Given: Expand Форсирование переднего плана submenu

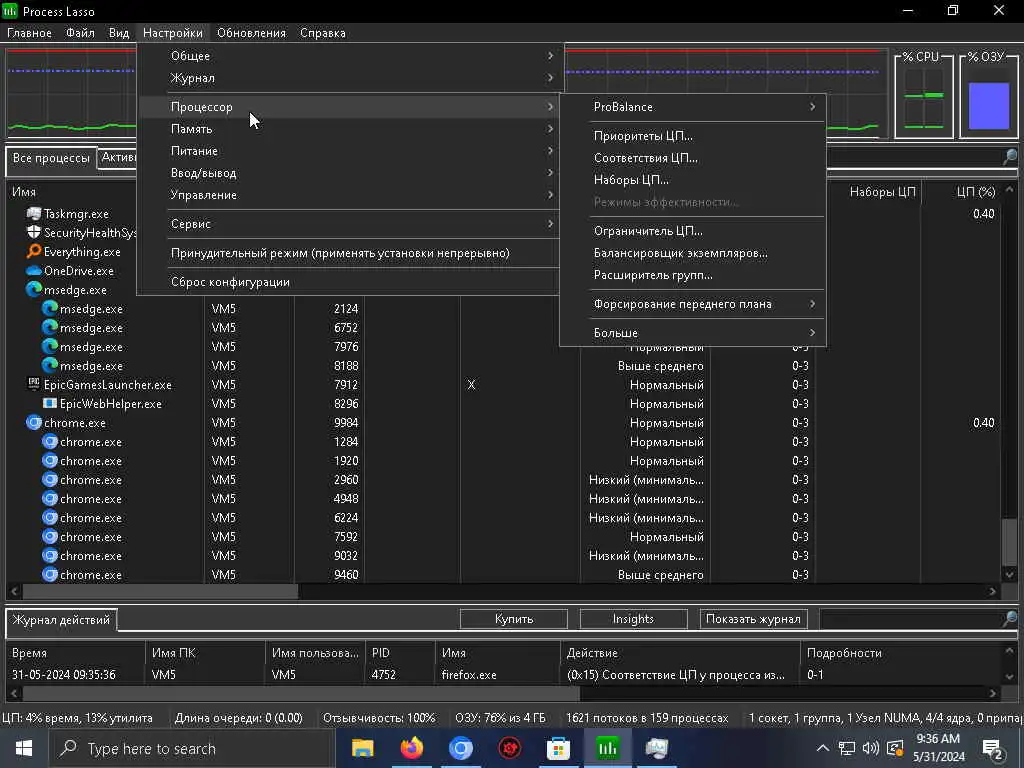Looking at the screenshot, I should tap(693, 304).
